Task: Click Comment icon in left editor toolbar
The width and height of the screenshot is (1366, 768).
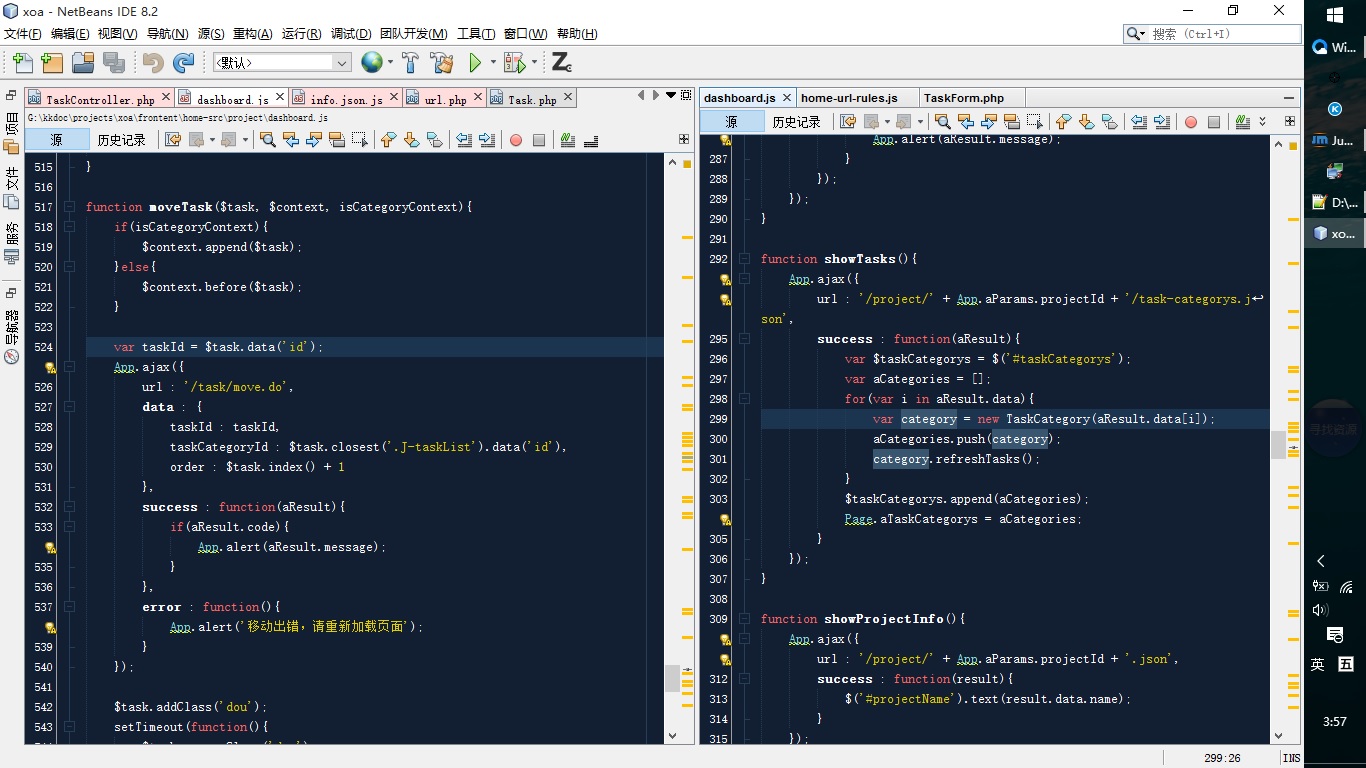Action: coord(568,140)
